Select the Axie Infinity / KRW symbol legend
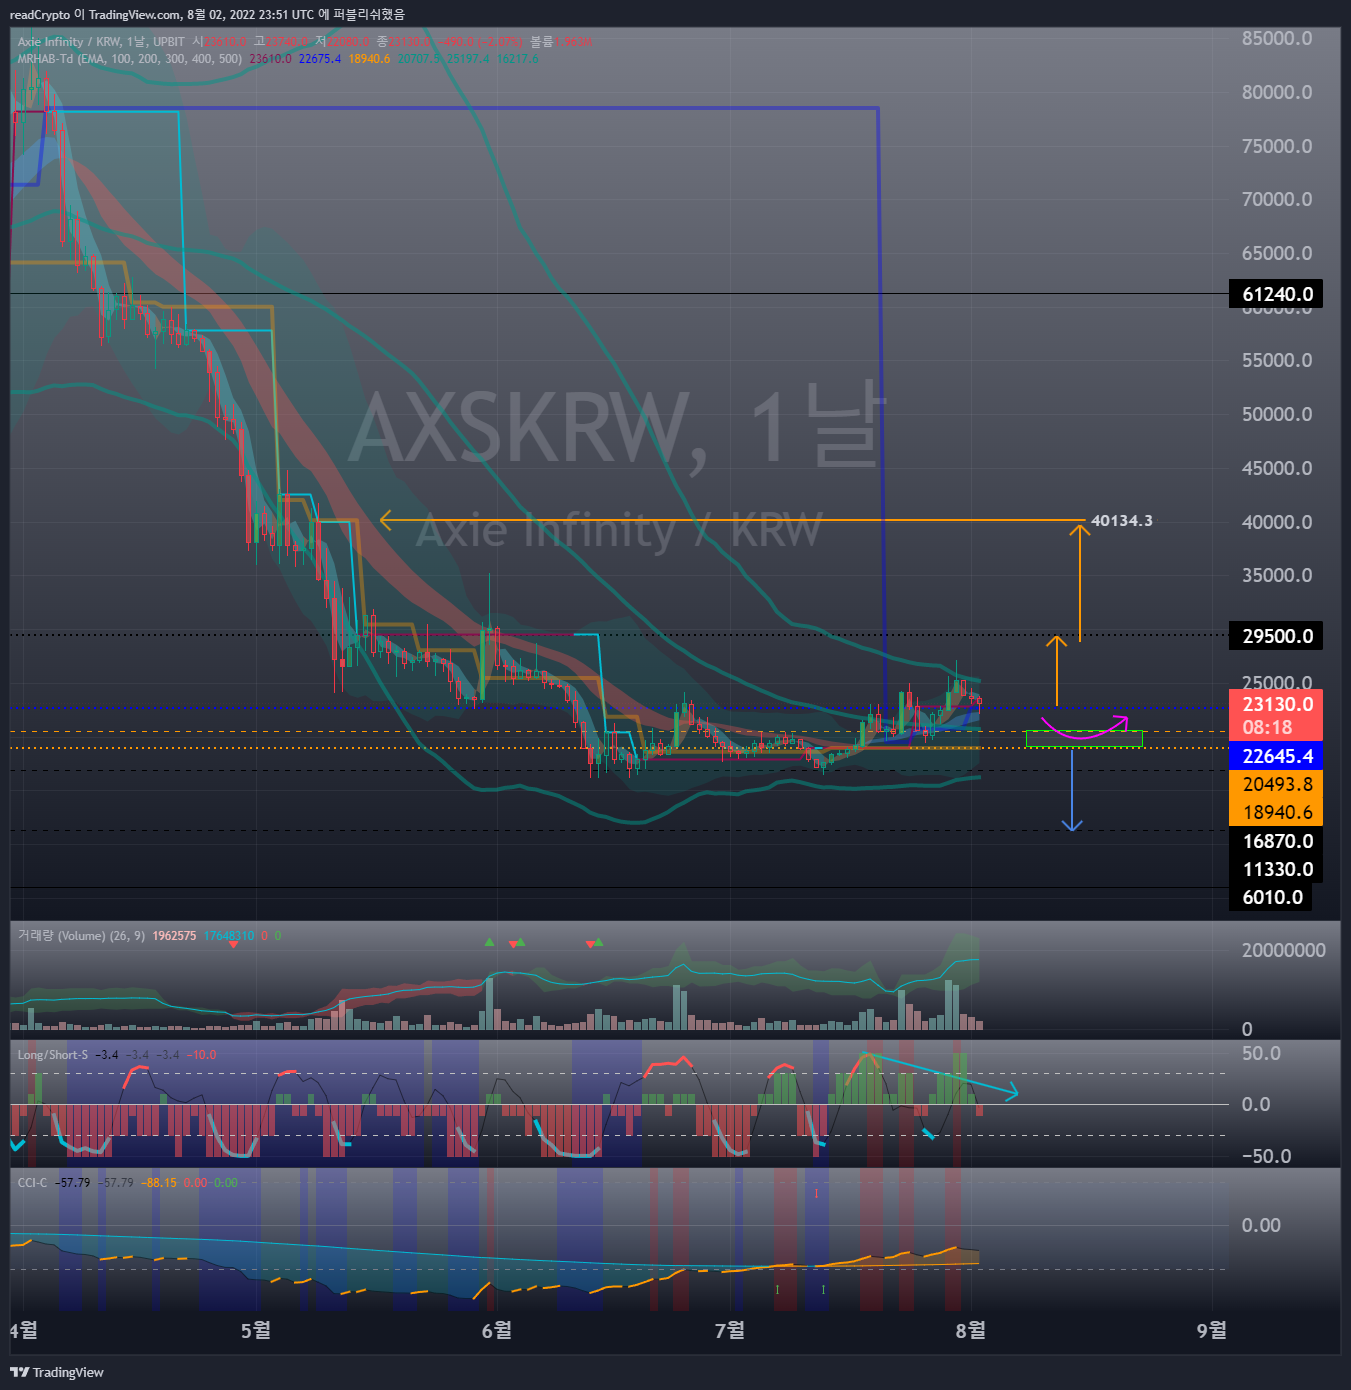 click(x=101, y=42)
